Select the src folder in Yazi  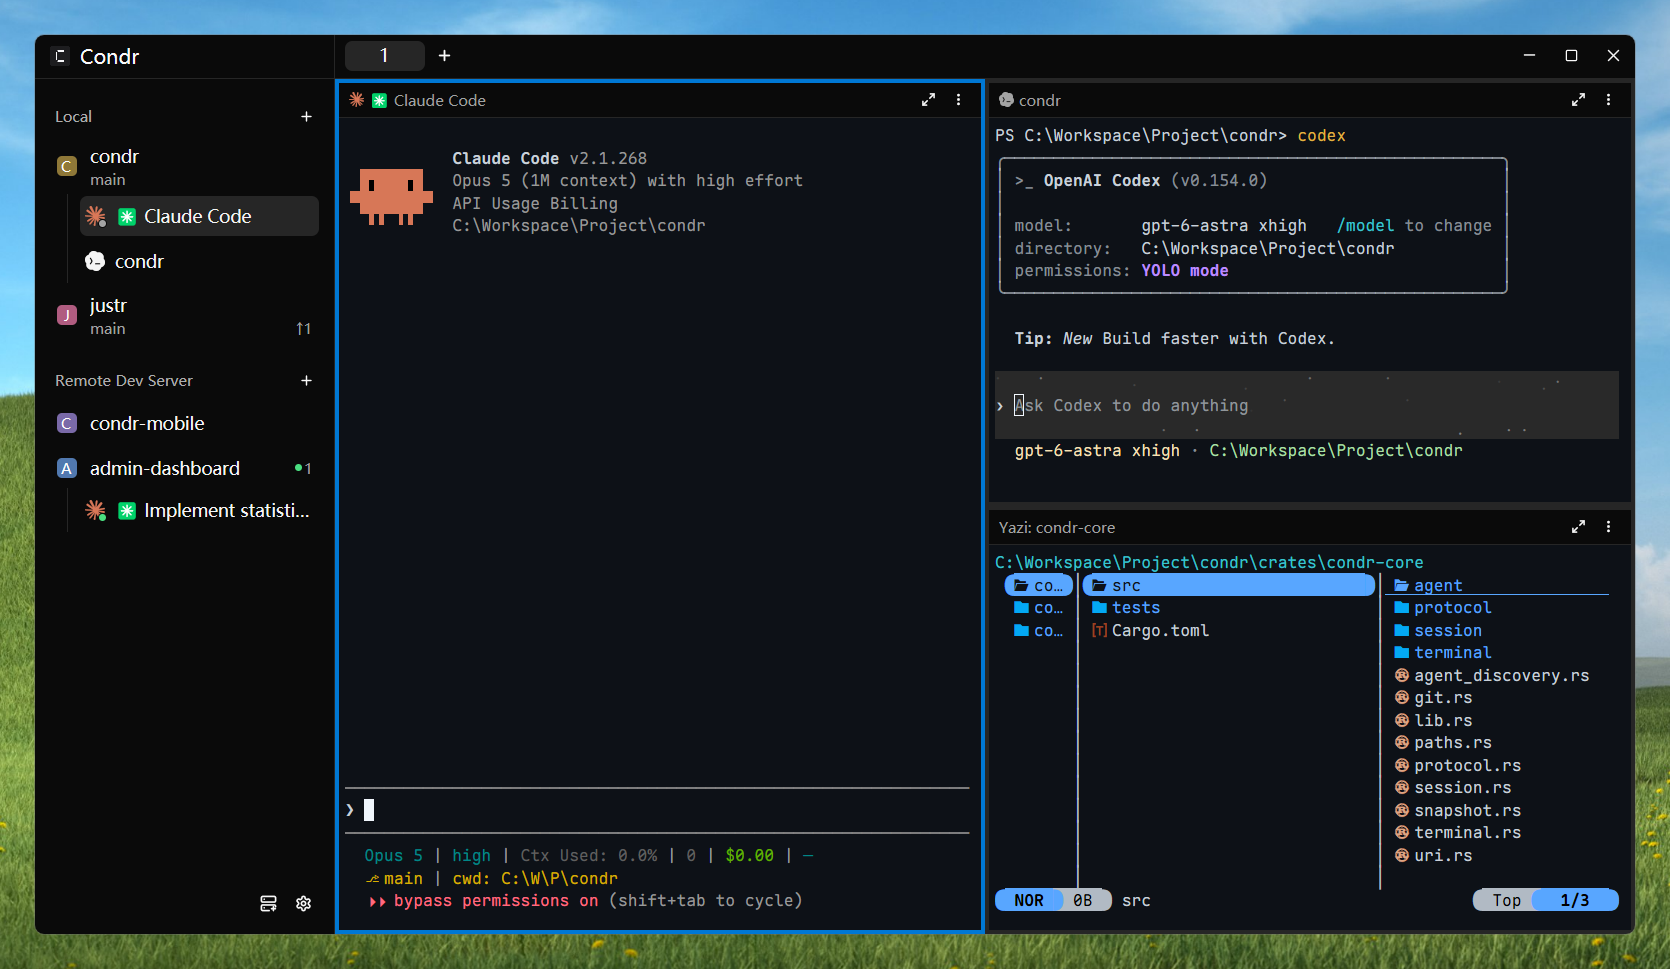(1229, 586)
